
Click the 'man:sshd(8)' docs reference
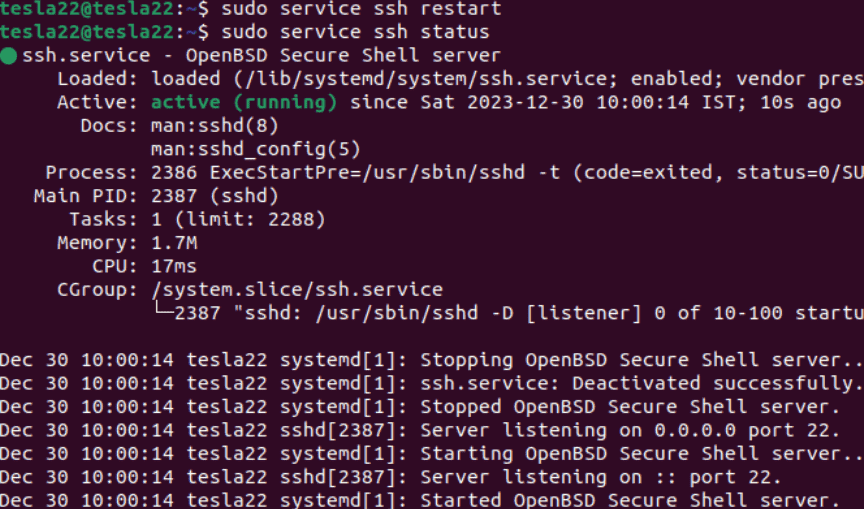coord(215,126)
